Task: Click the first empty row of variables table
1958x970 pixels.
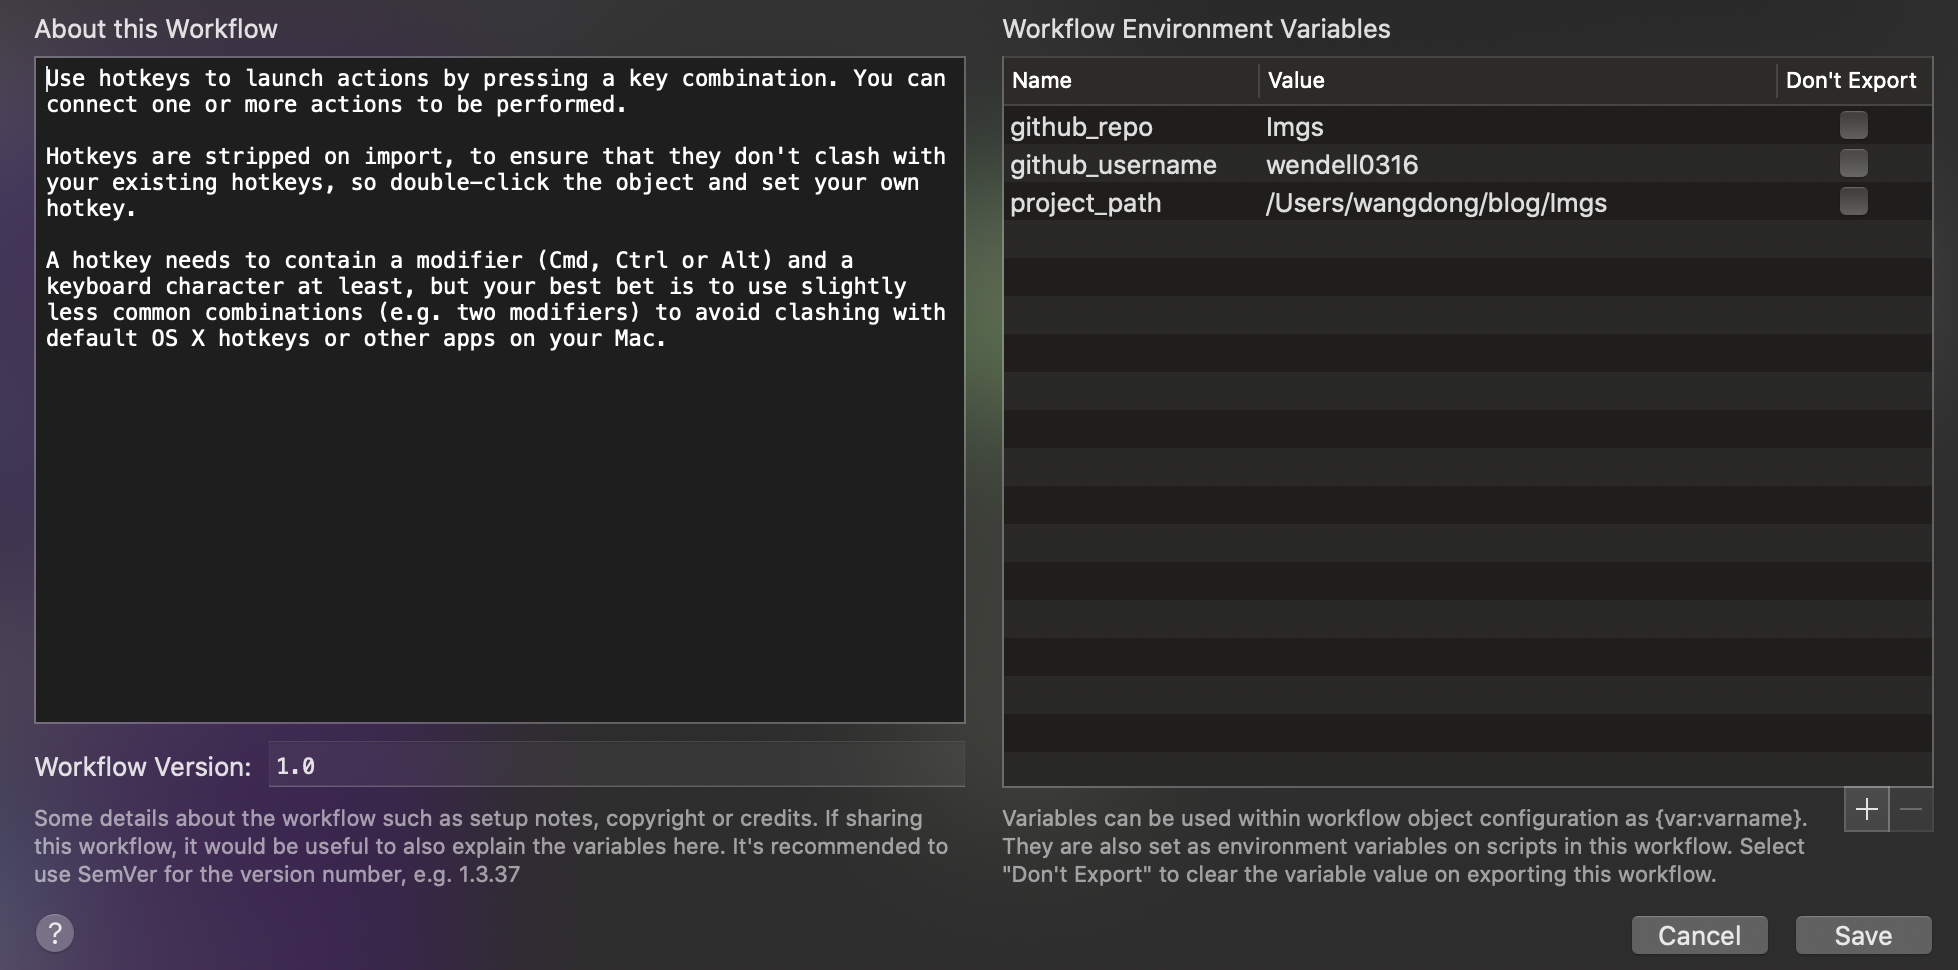Action: click(1467, 241)
